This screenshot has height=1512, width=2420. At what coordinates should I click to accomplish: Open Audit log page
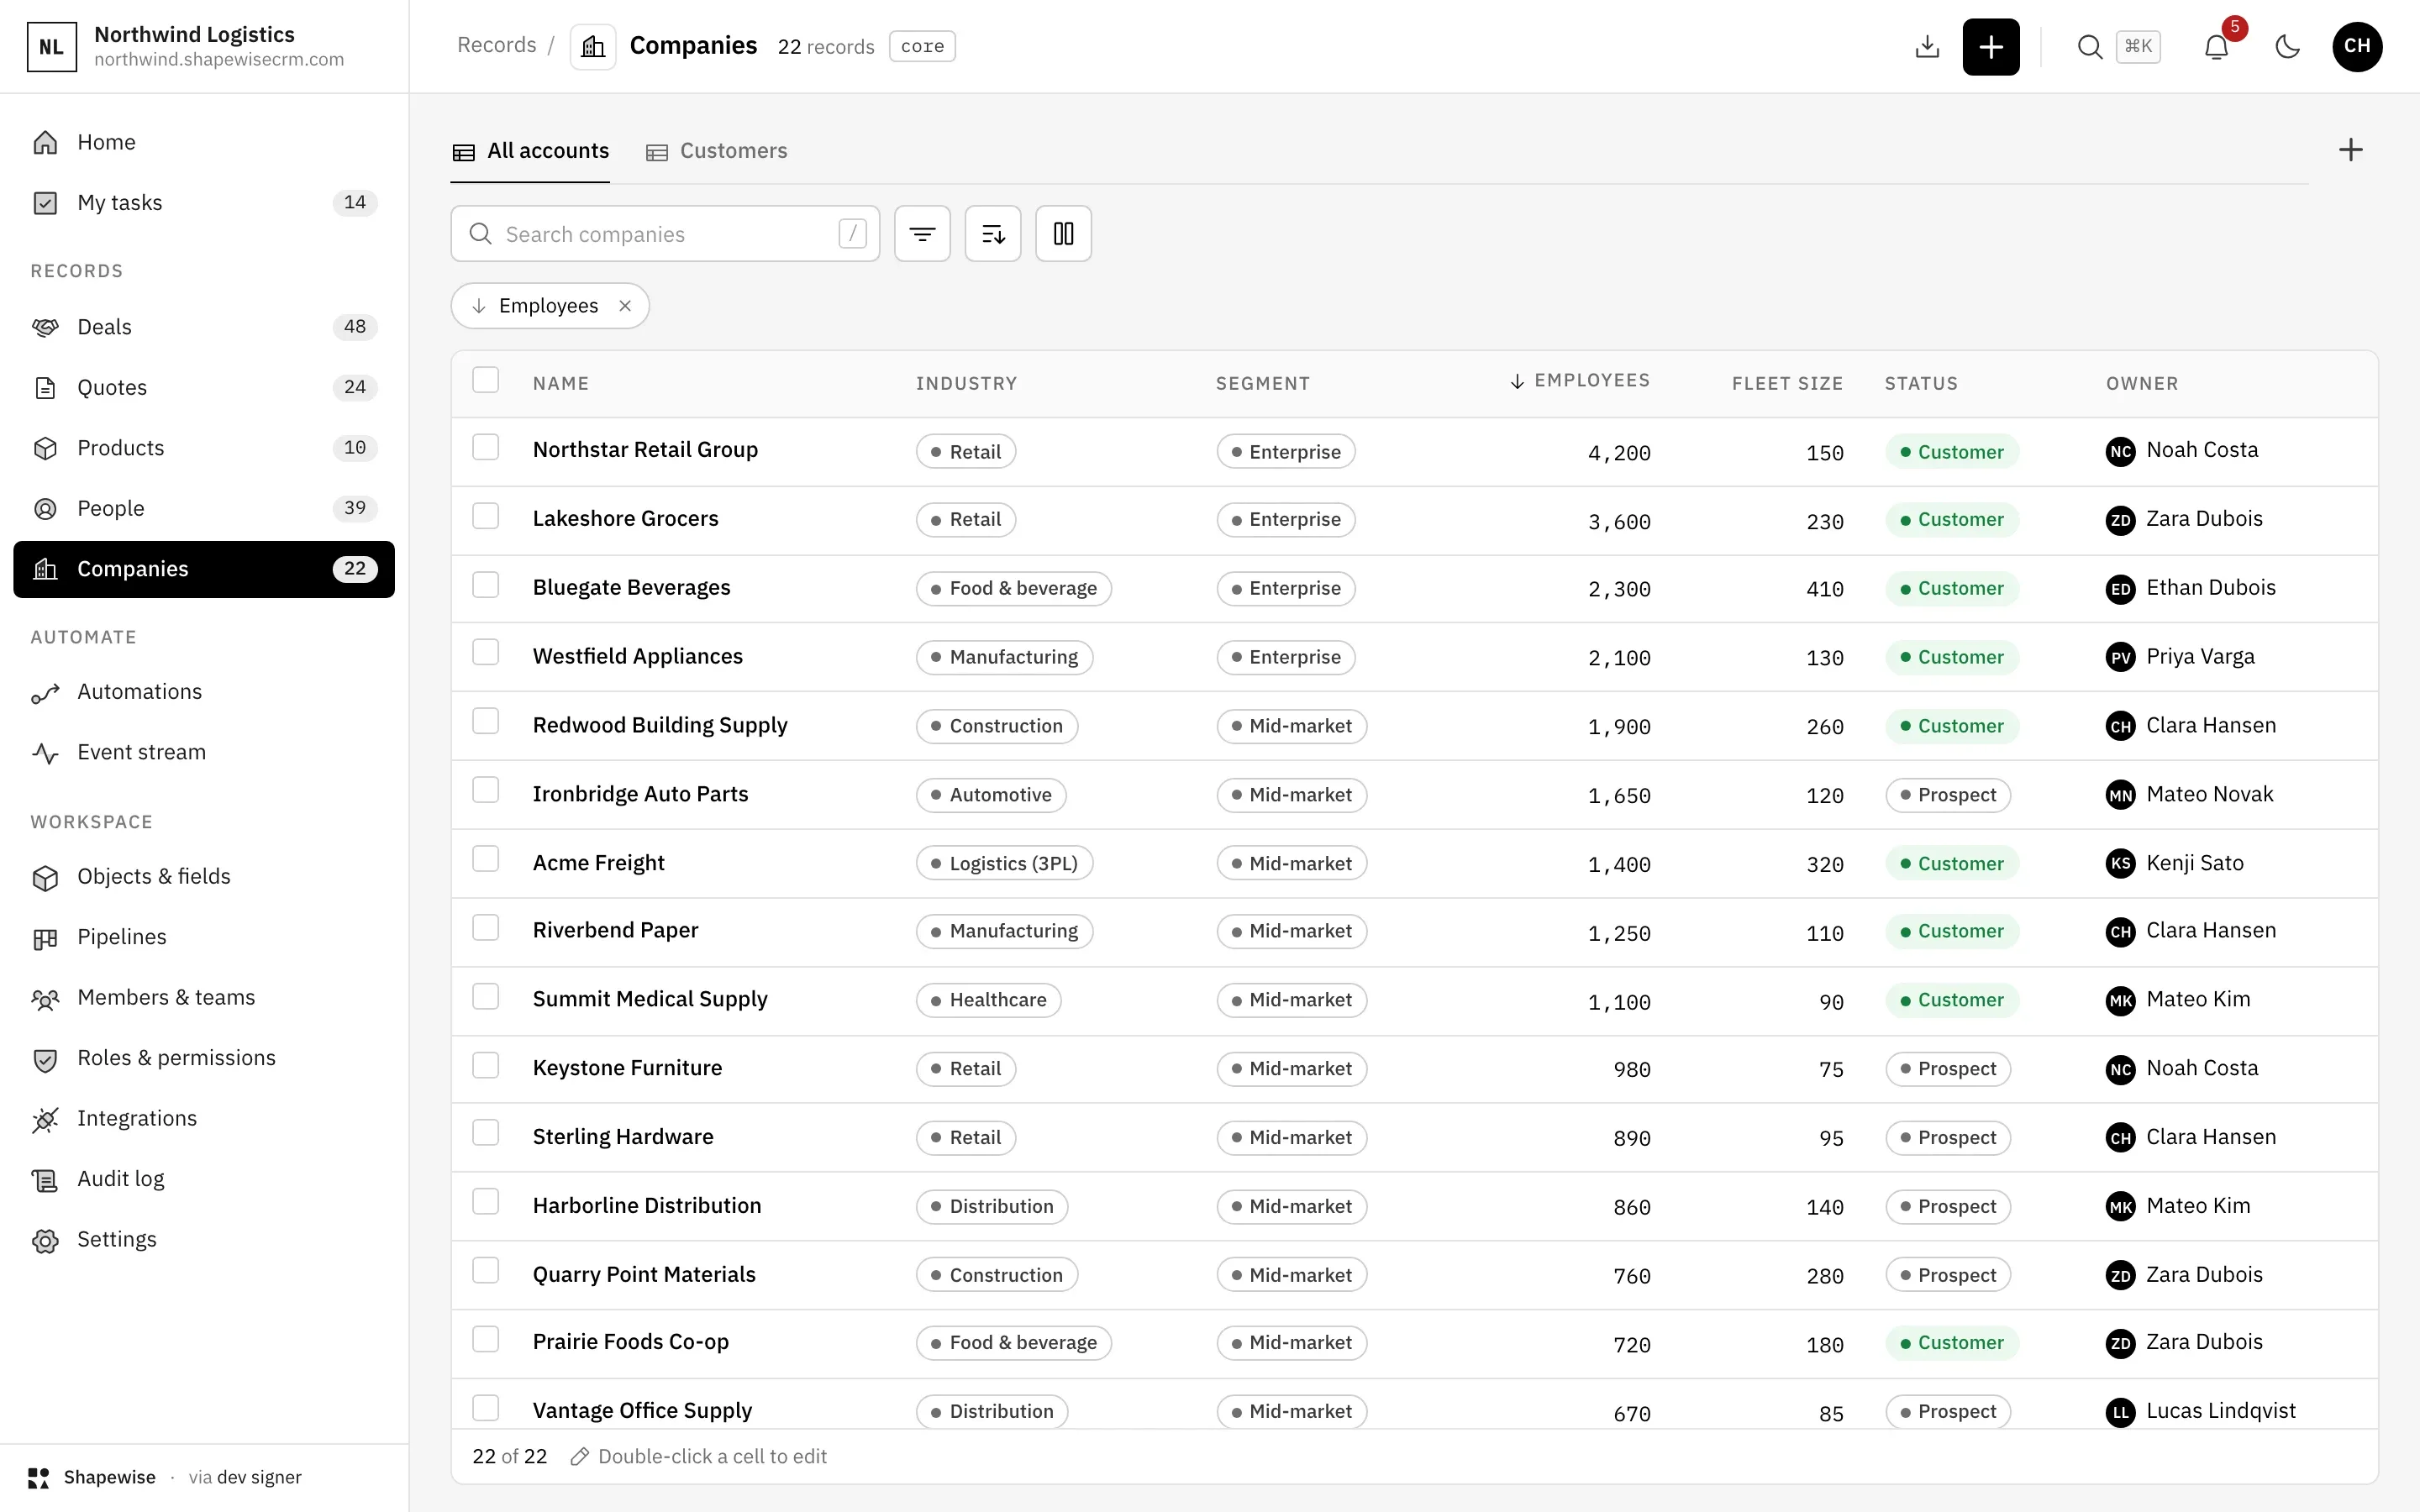204,1179
